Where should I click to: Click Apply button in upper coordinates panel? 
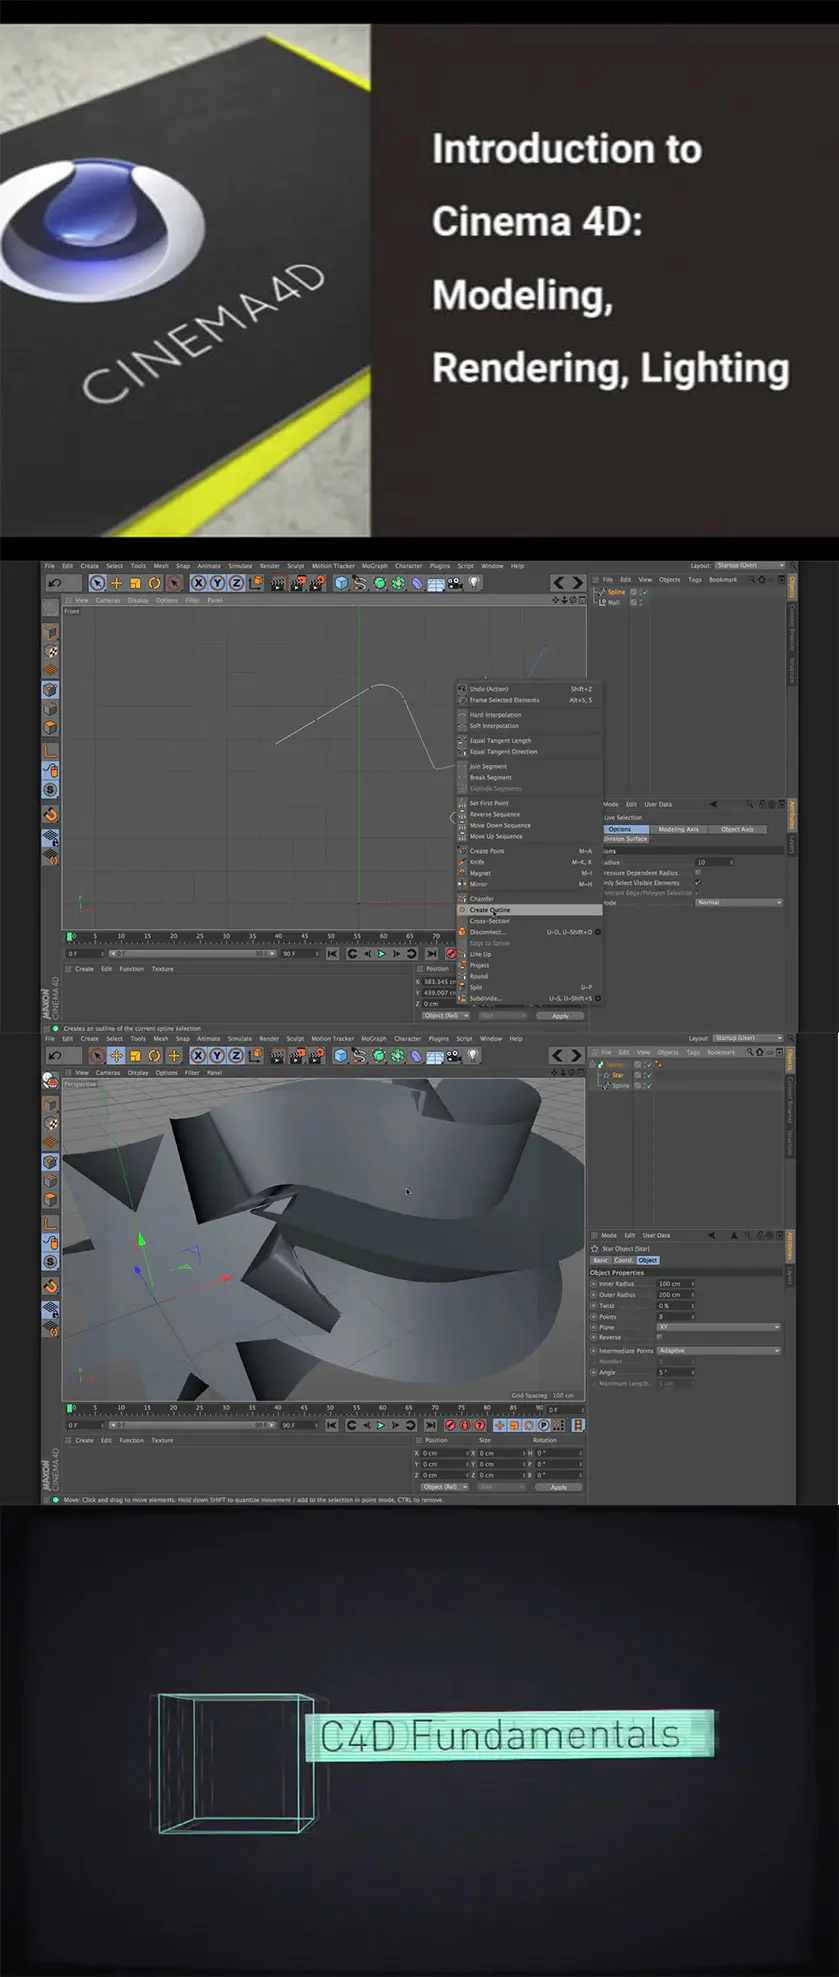[x=560, y=1015]
